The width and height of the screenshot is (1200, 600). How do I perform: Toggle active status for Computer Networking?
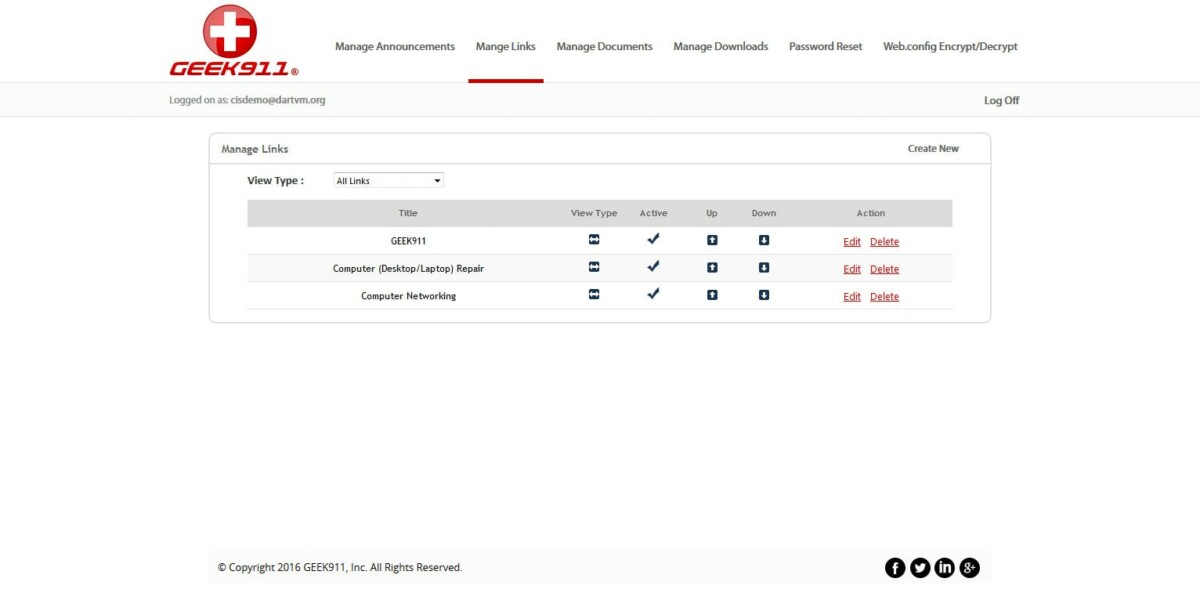click(x=653, y=293)
